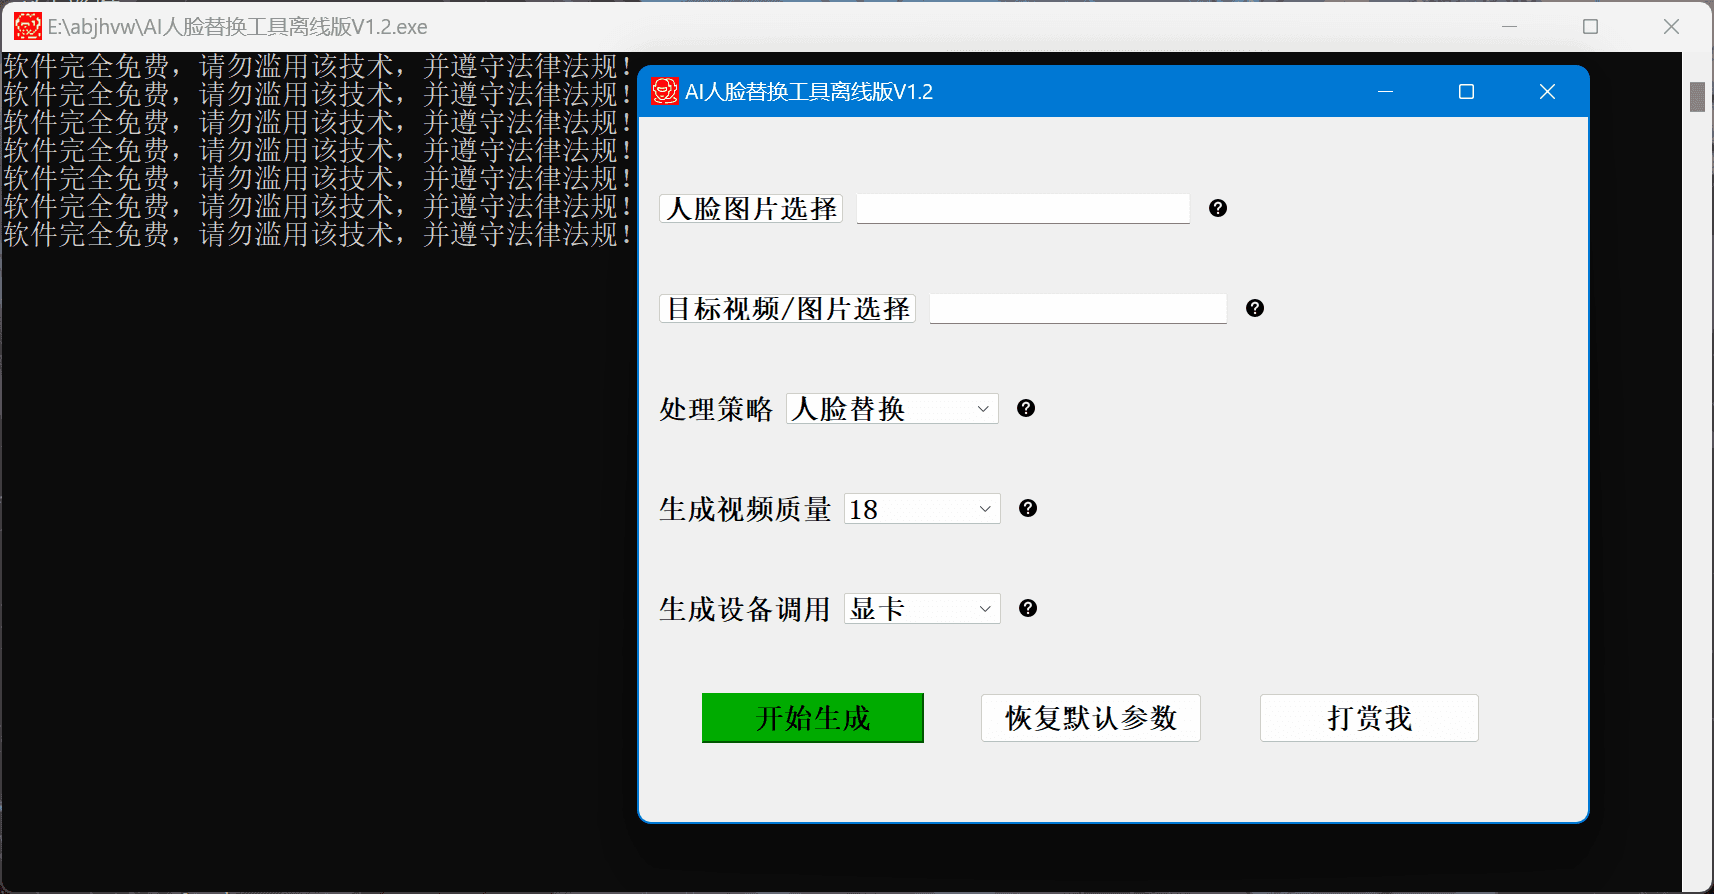
Task: Maximize the AI人脸替换工具离线版V1.2 dialog
Action: click(x=1466, y=92)
